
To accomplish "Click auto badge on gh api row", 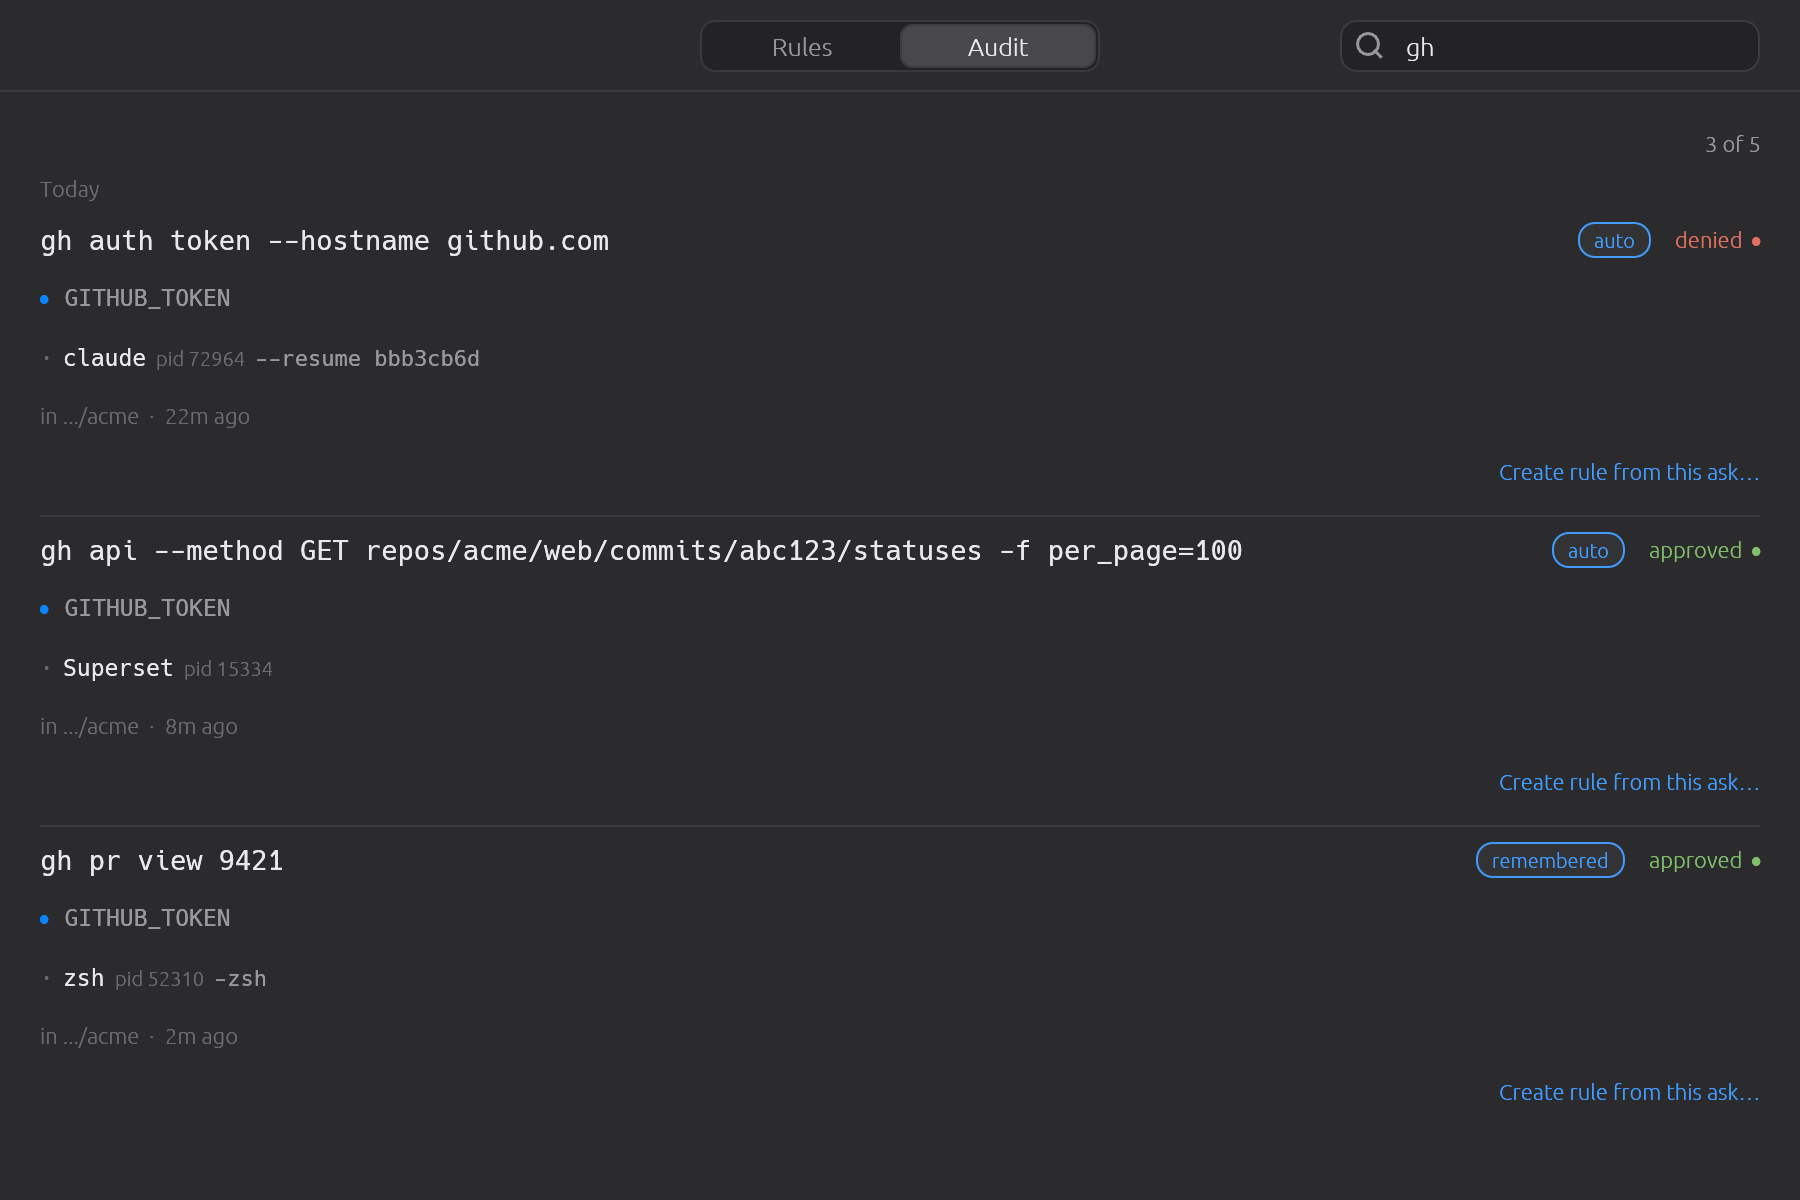I will click(1588, 550).
